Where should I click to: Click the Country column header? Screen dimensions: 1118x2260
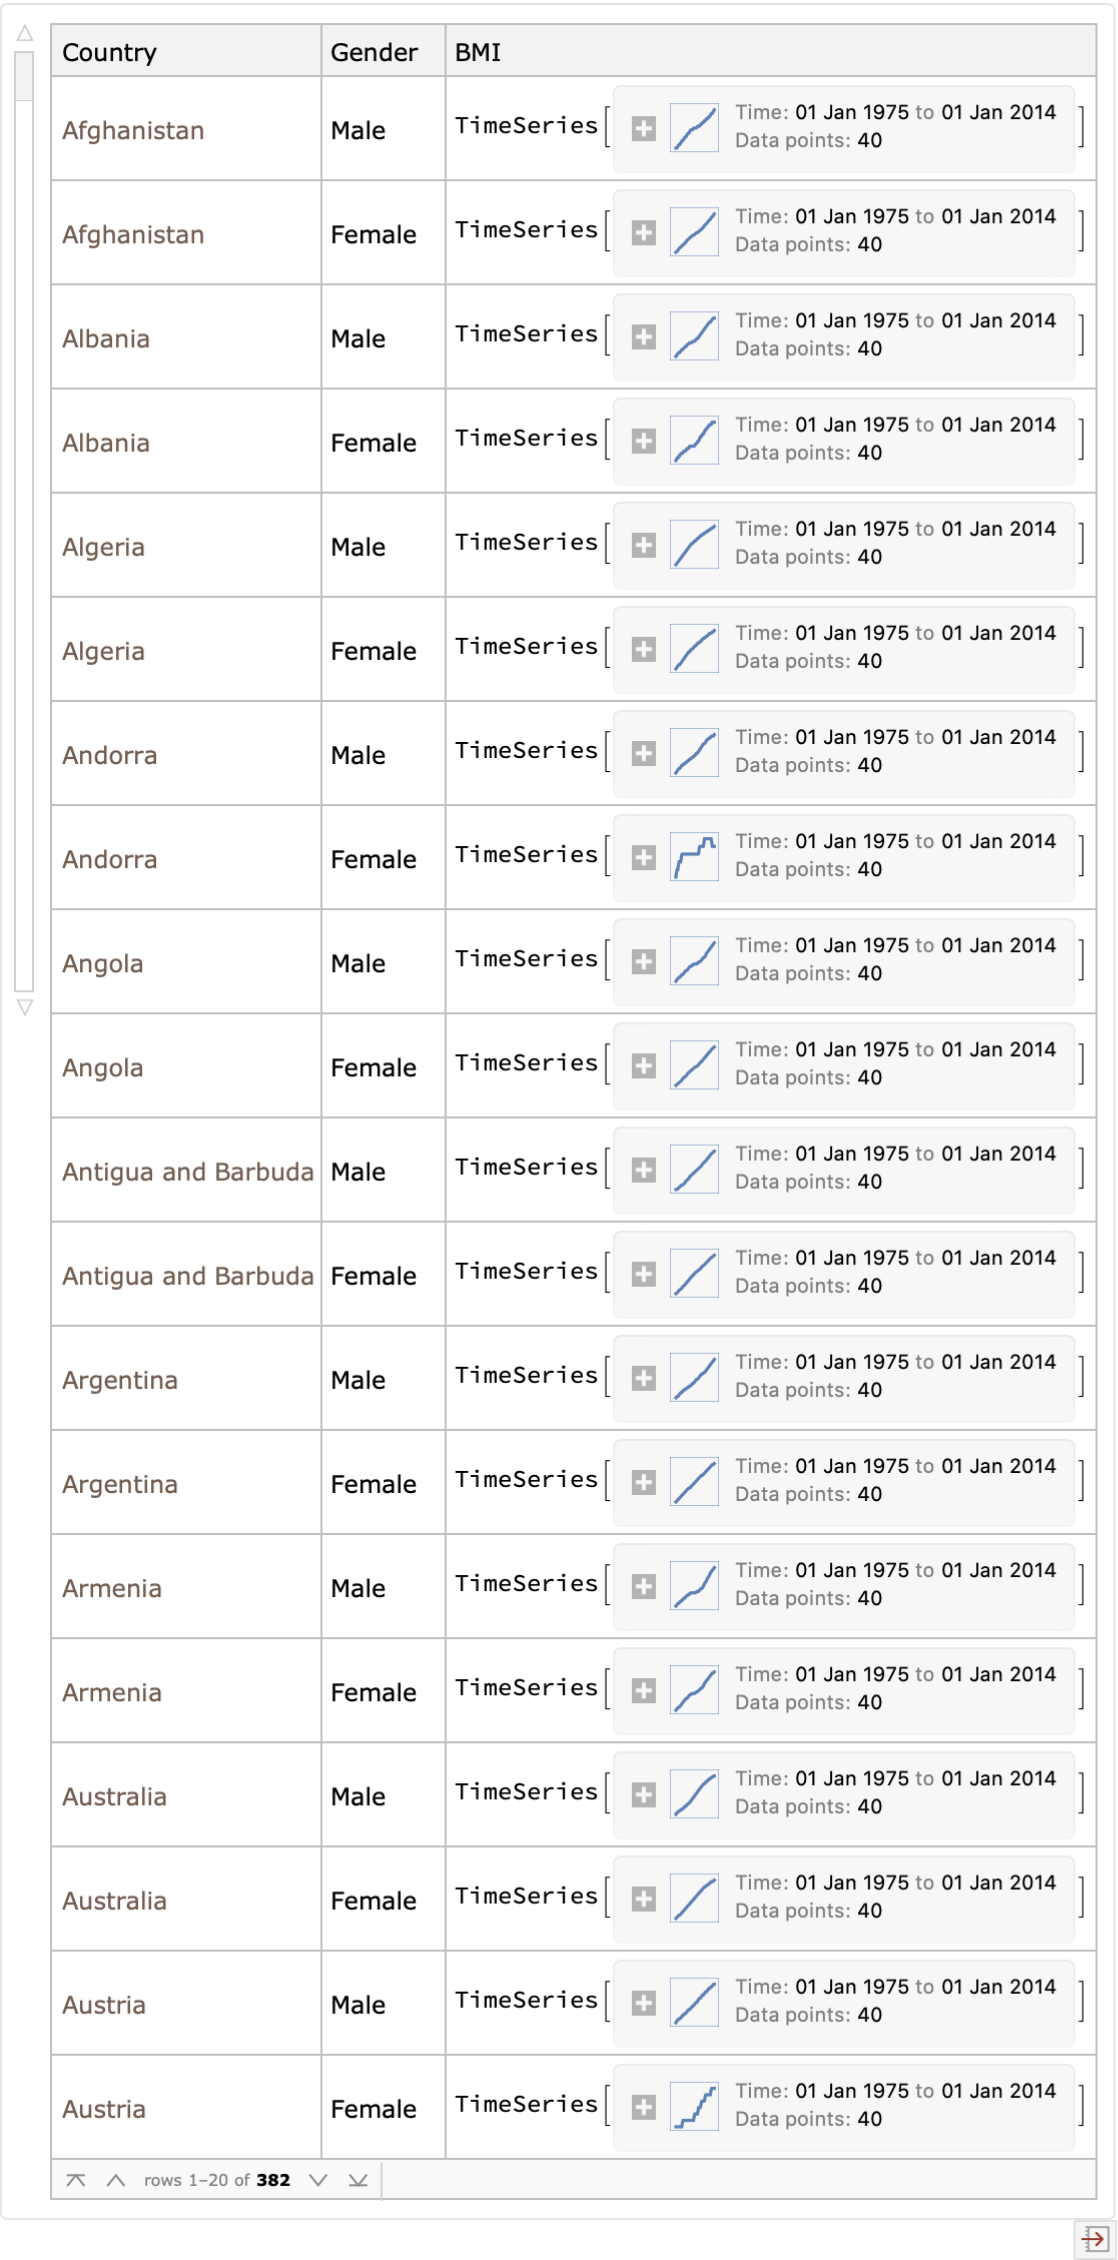coord(110,52)
